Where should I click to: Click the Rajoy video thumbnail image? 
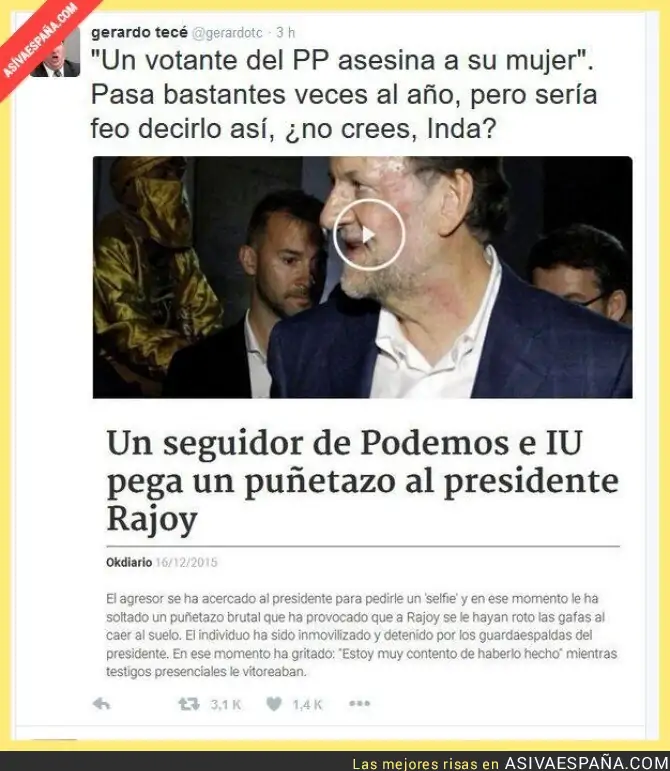362,277
